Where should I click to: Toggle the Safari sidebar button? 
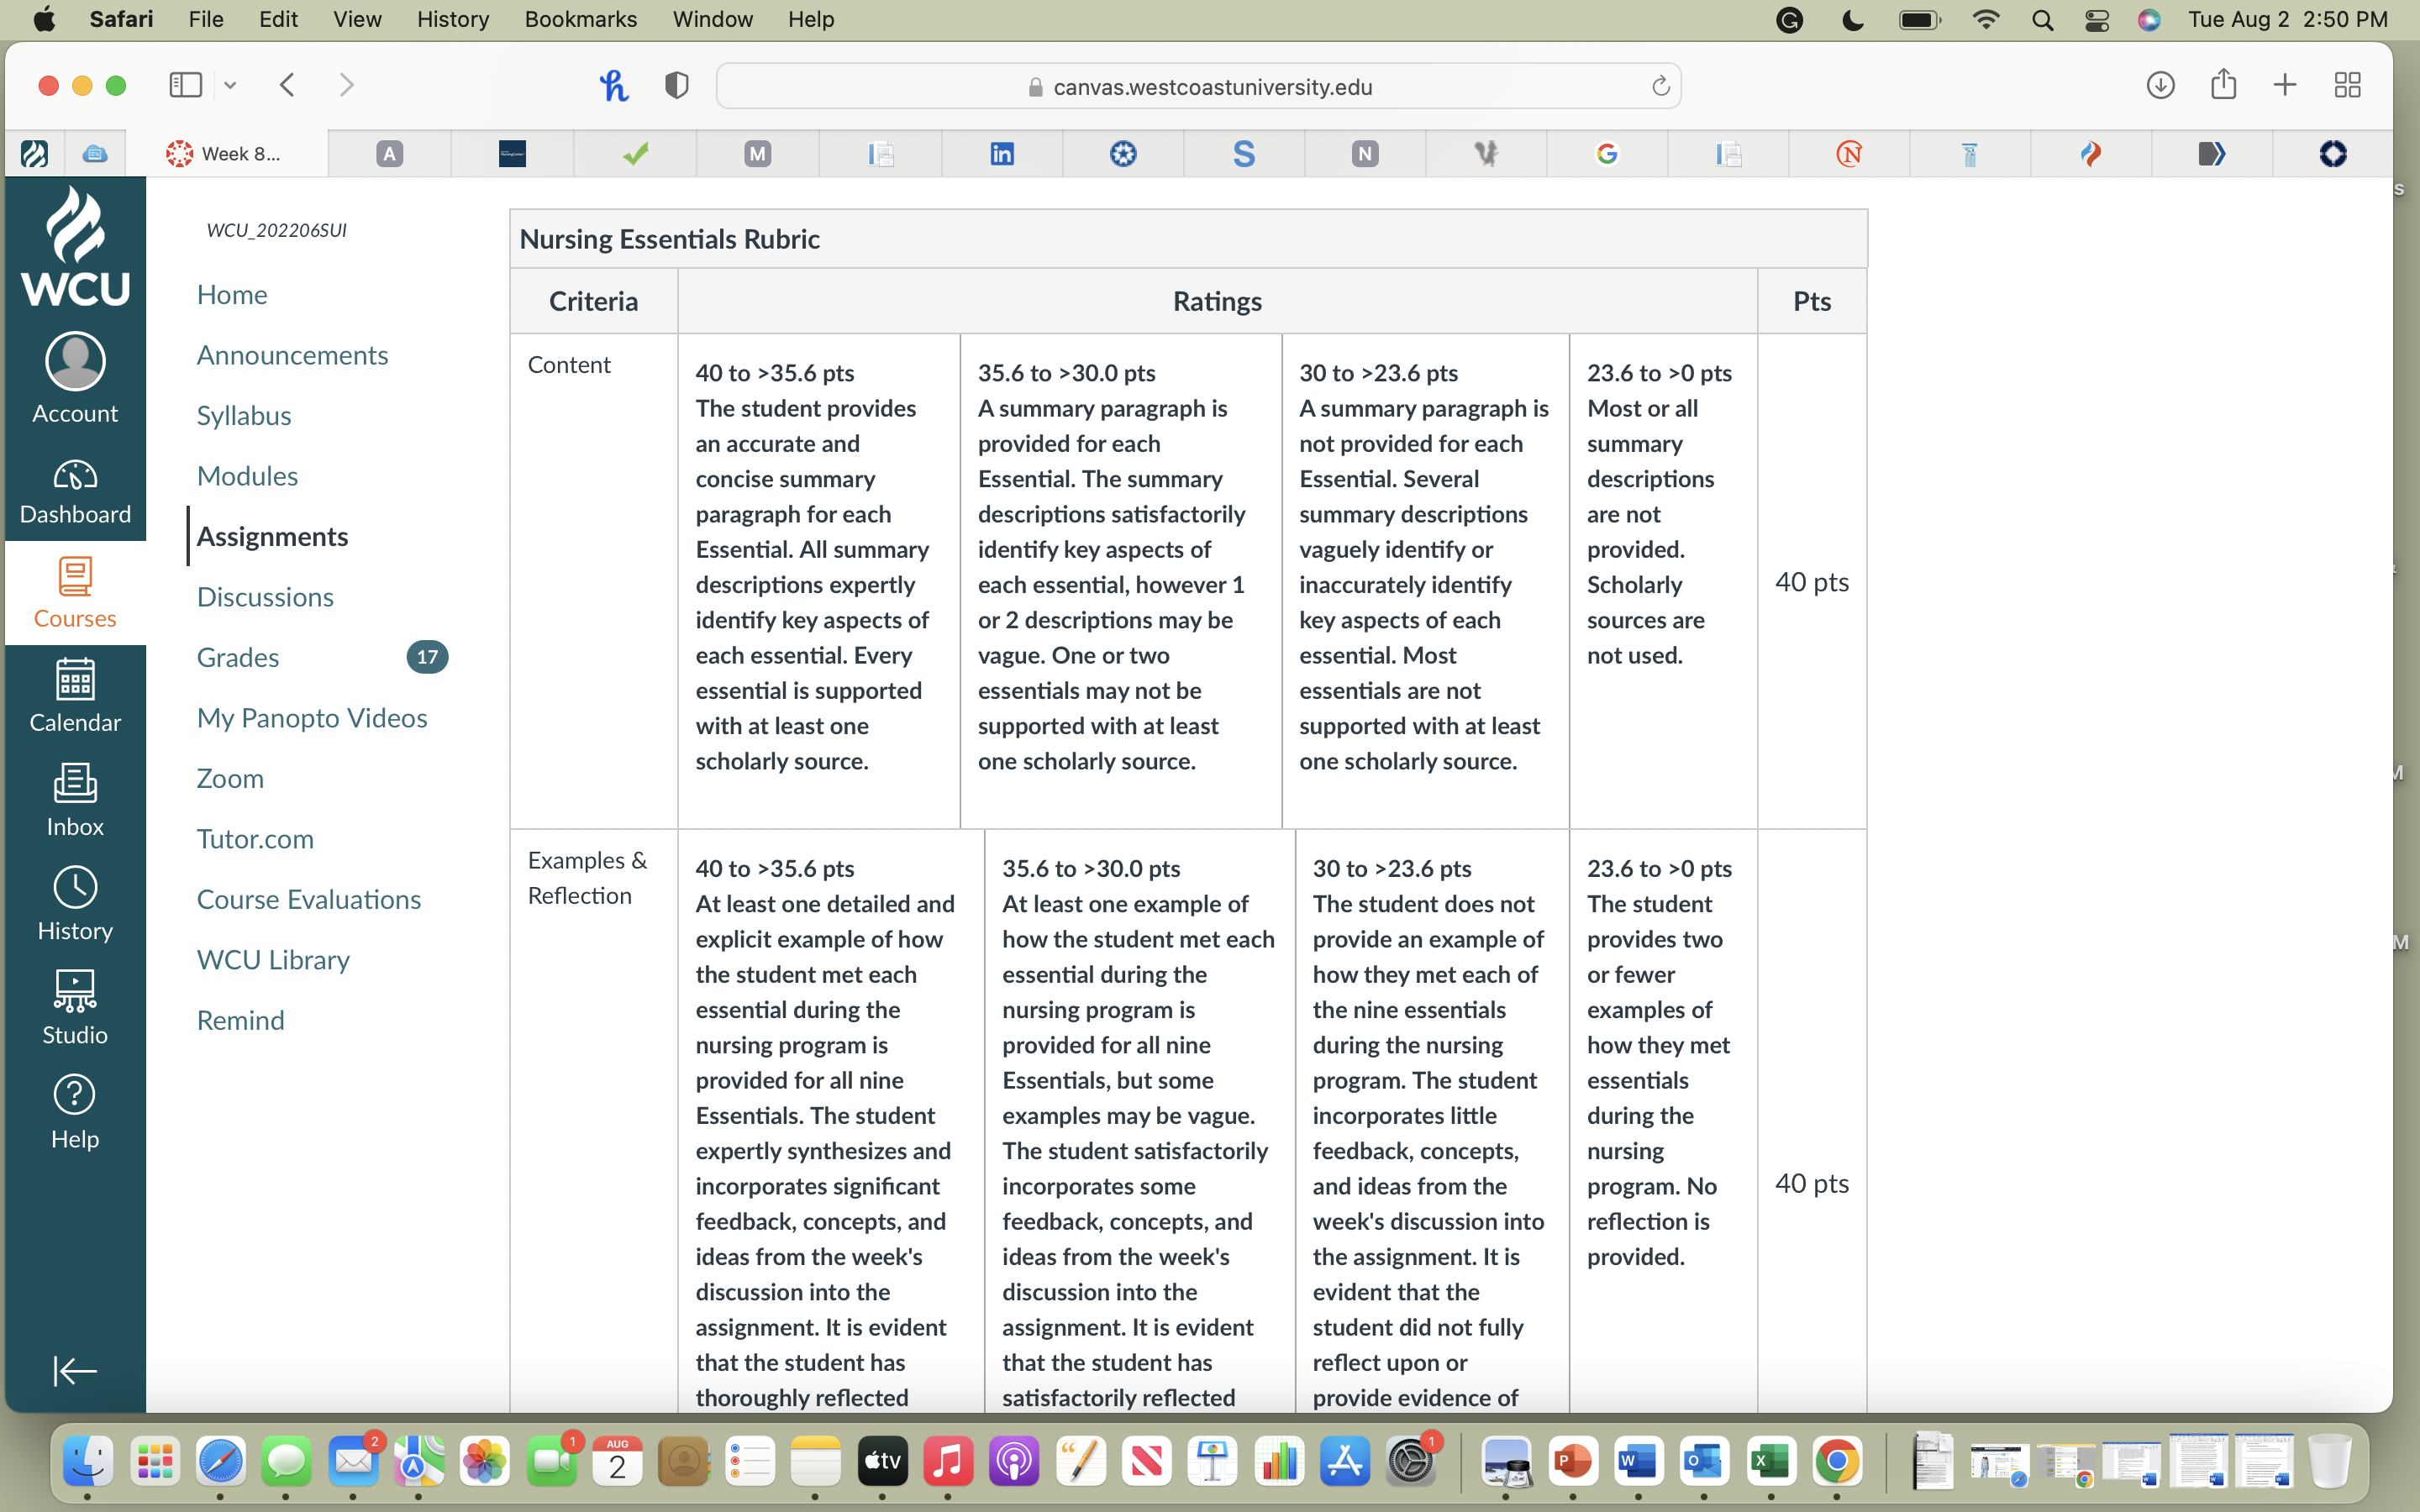tap(186, 85)
